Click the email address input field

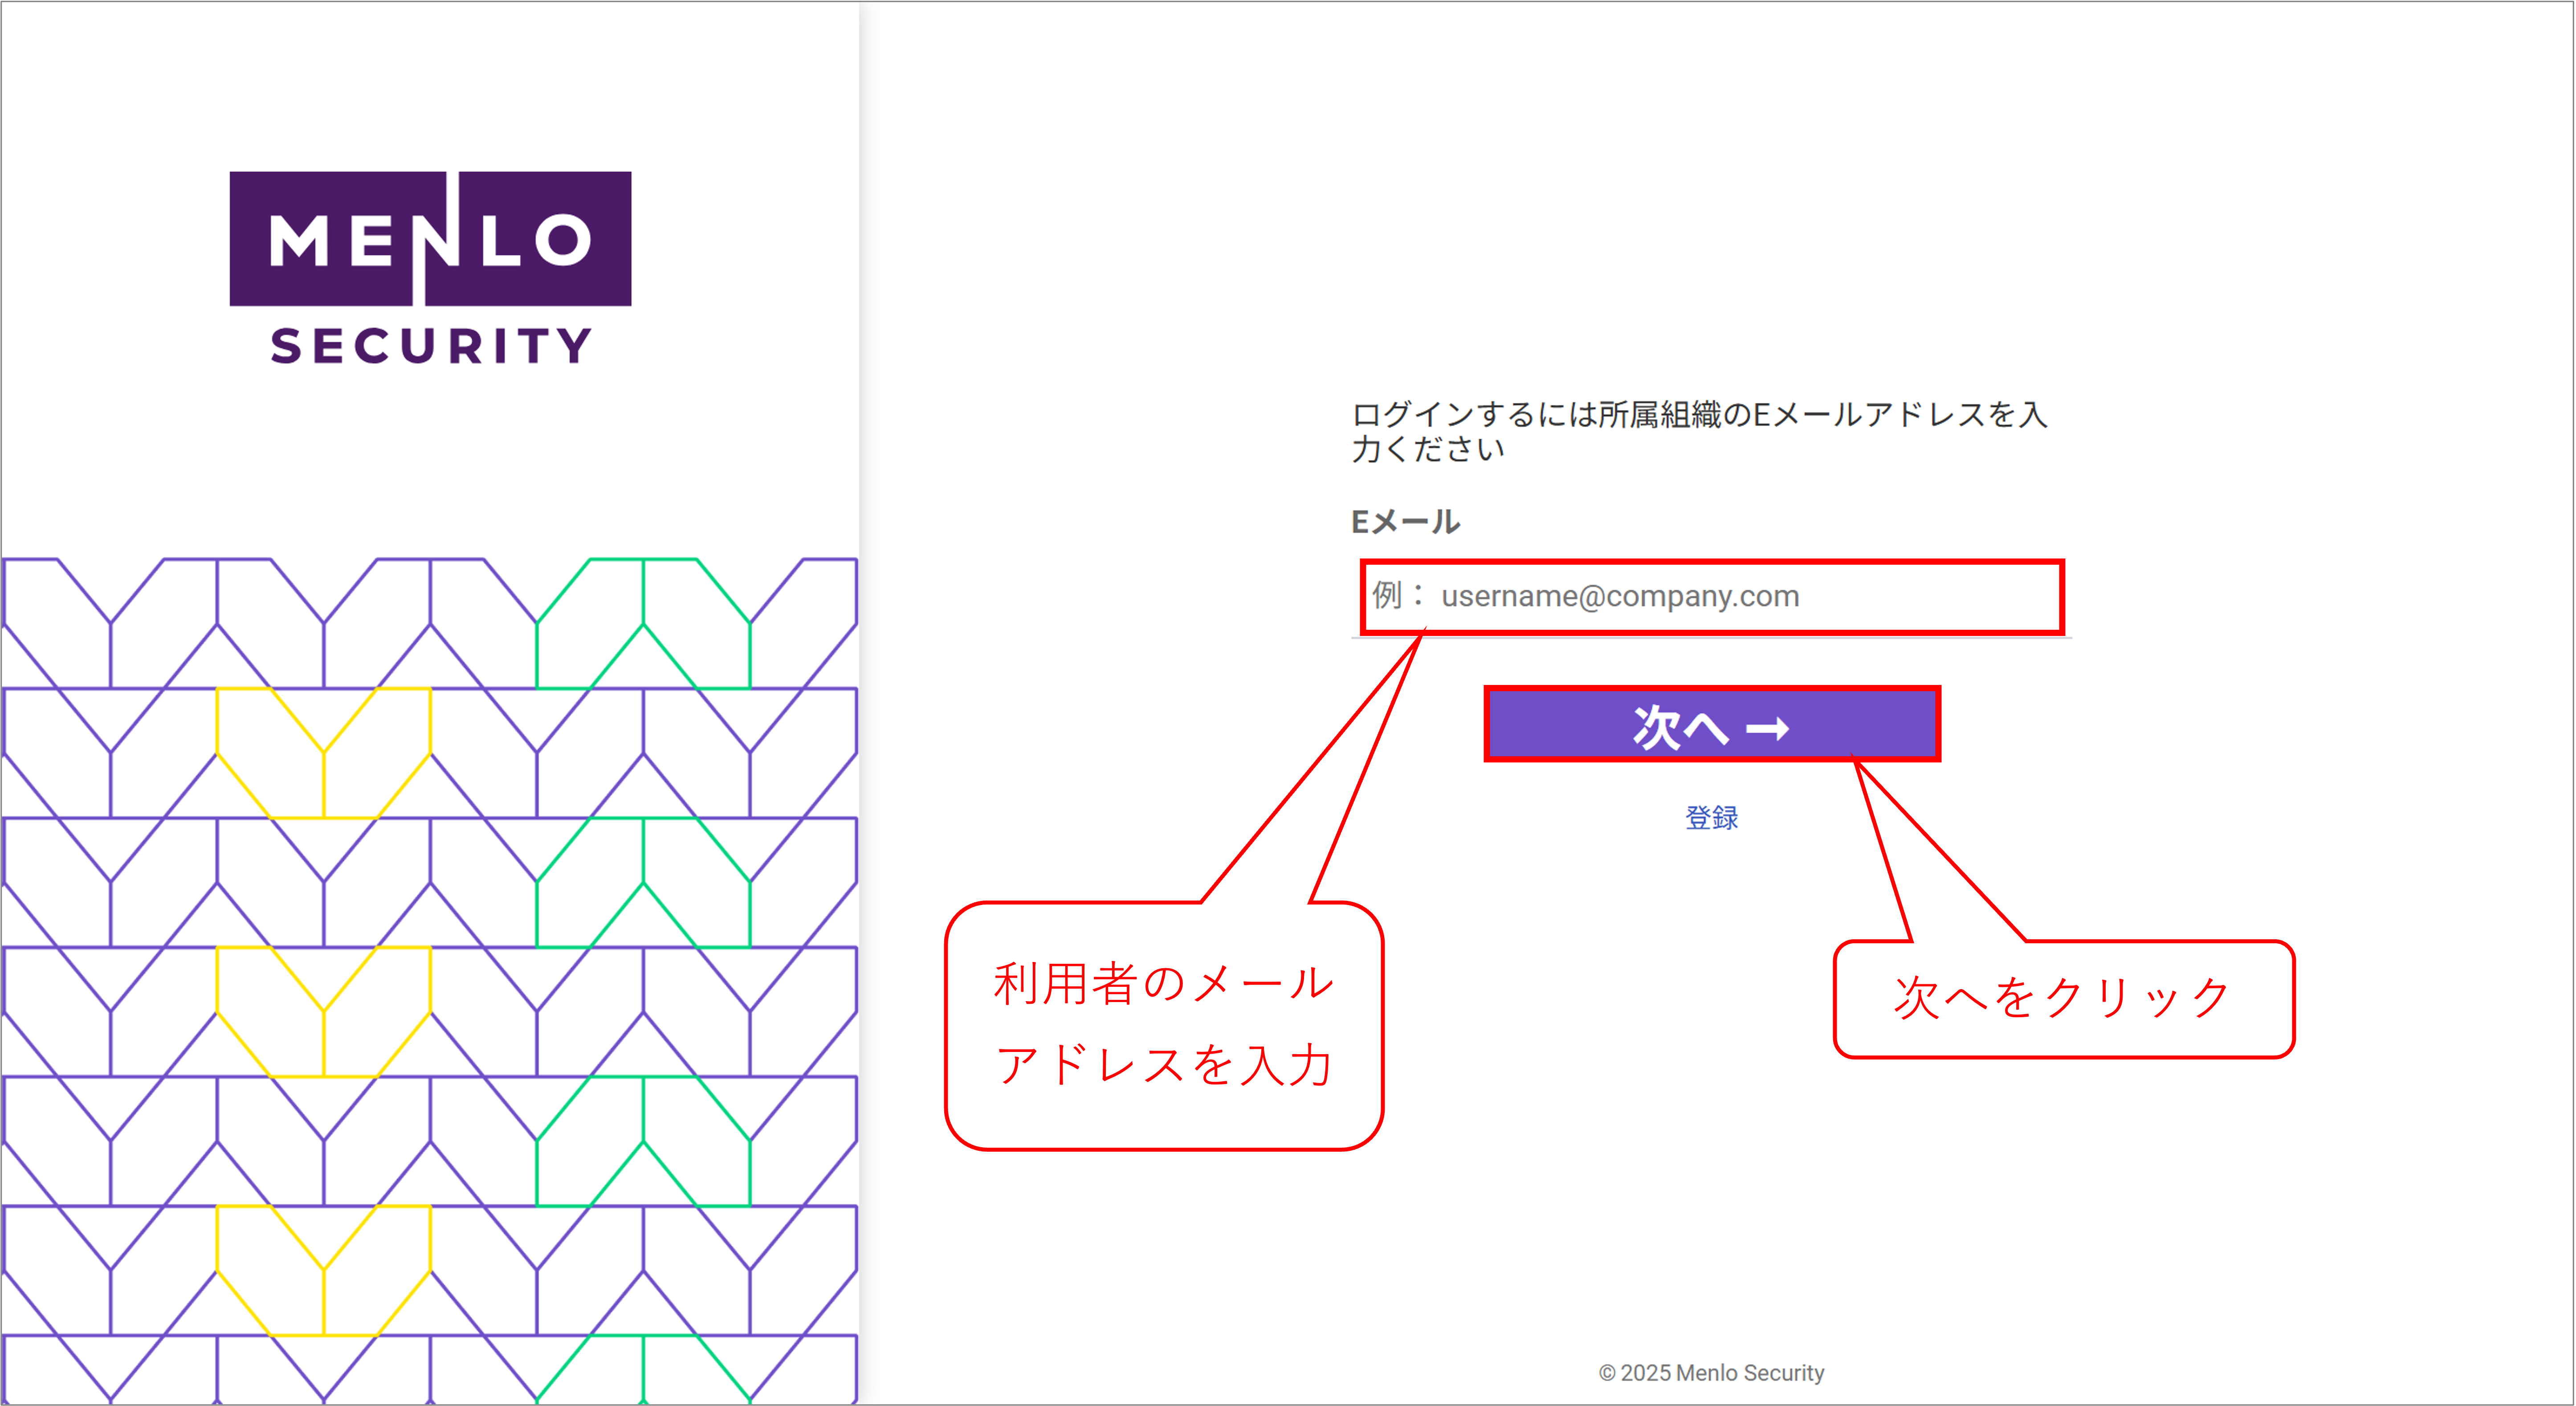tap(1712, 597)
